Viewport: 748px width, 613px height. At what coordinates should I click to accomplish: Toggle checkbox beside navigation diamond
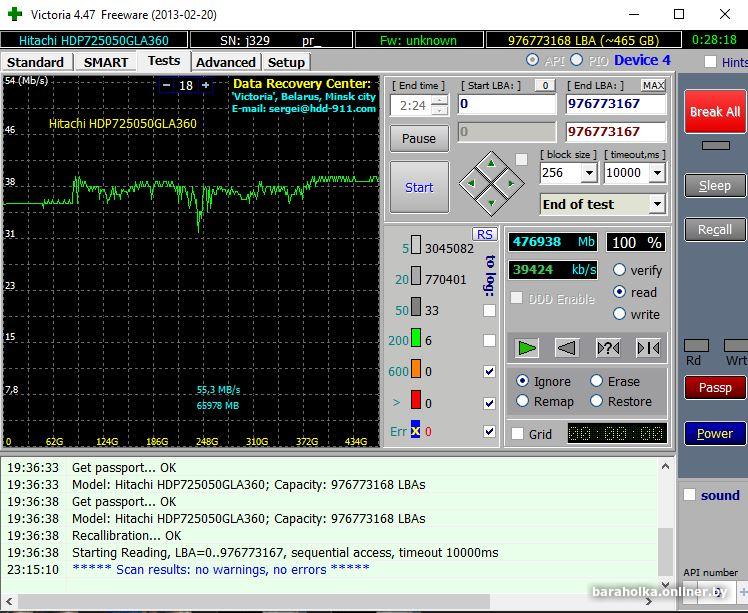point(521,159)
